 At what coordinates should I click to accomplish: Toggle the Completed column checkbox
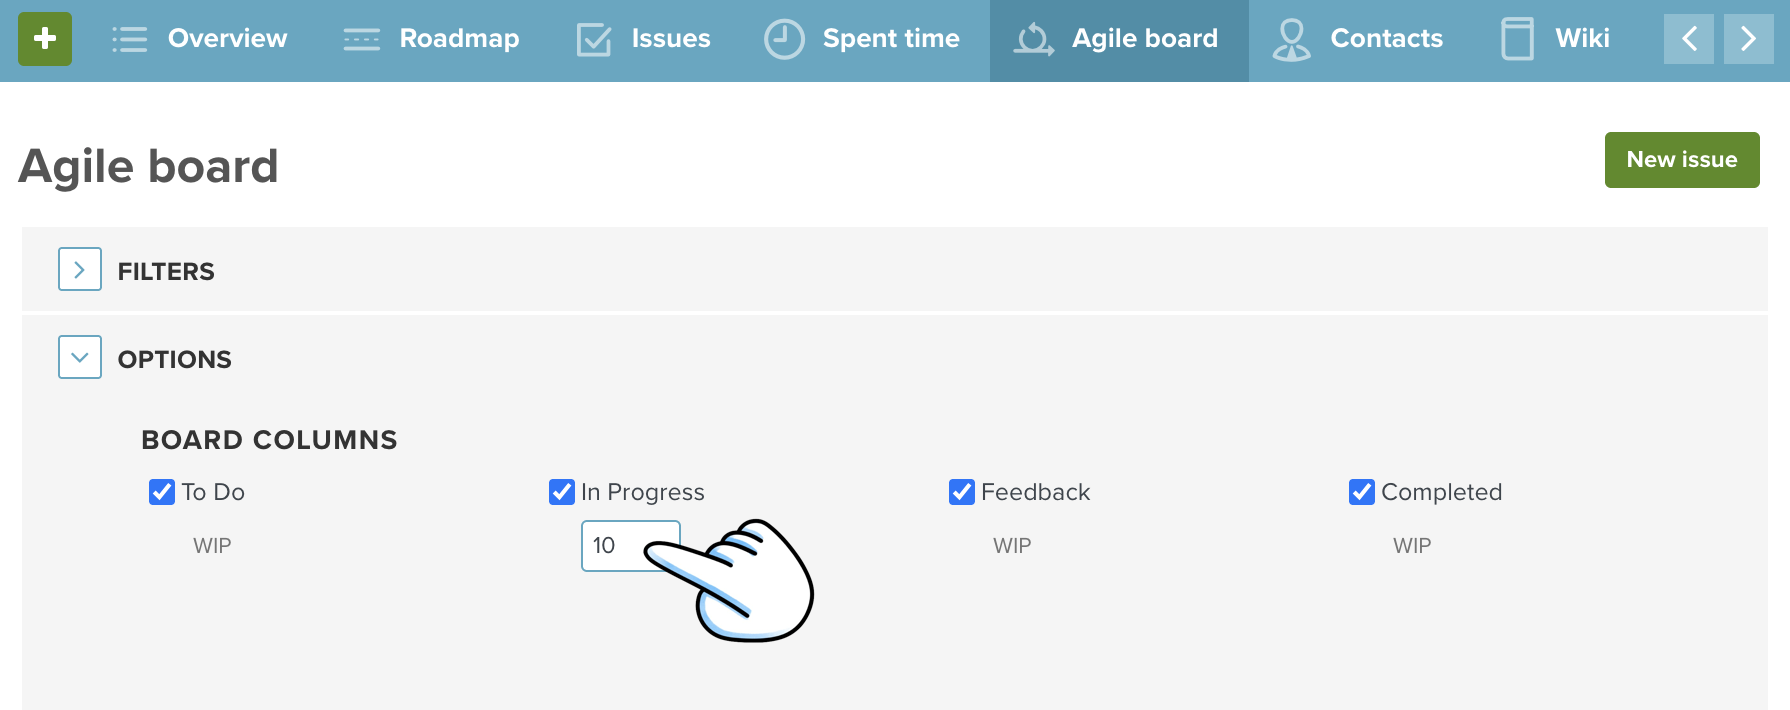tap(1362, 492)
